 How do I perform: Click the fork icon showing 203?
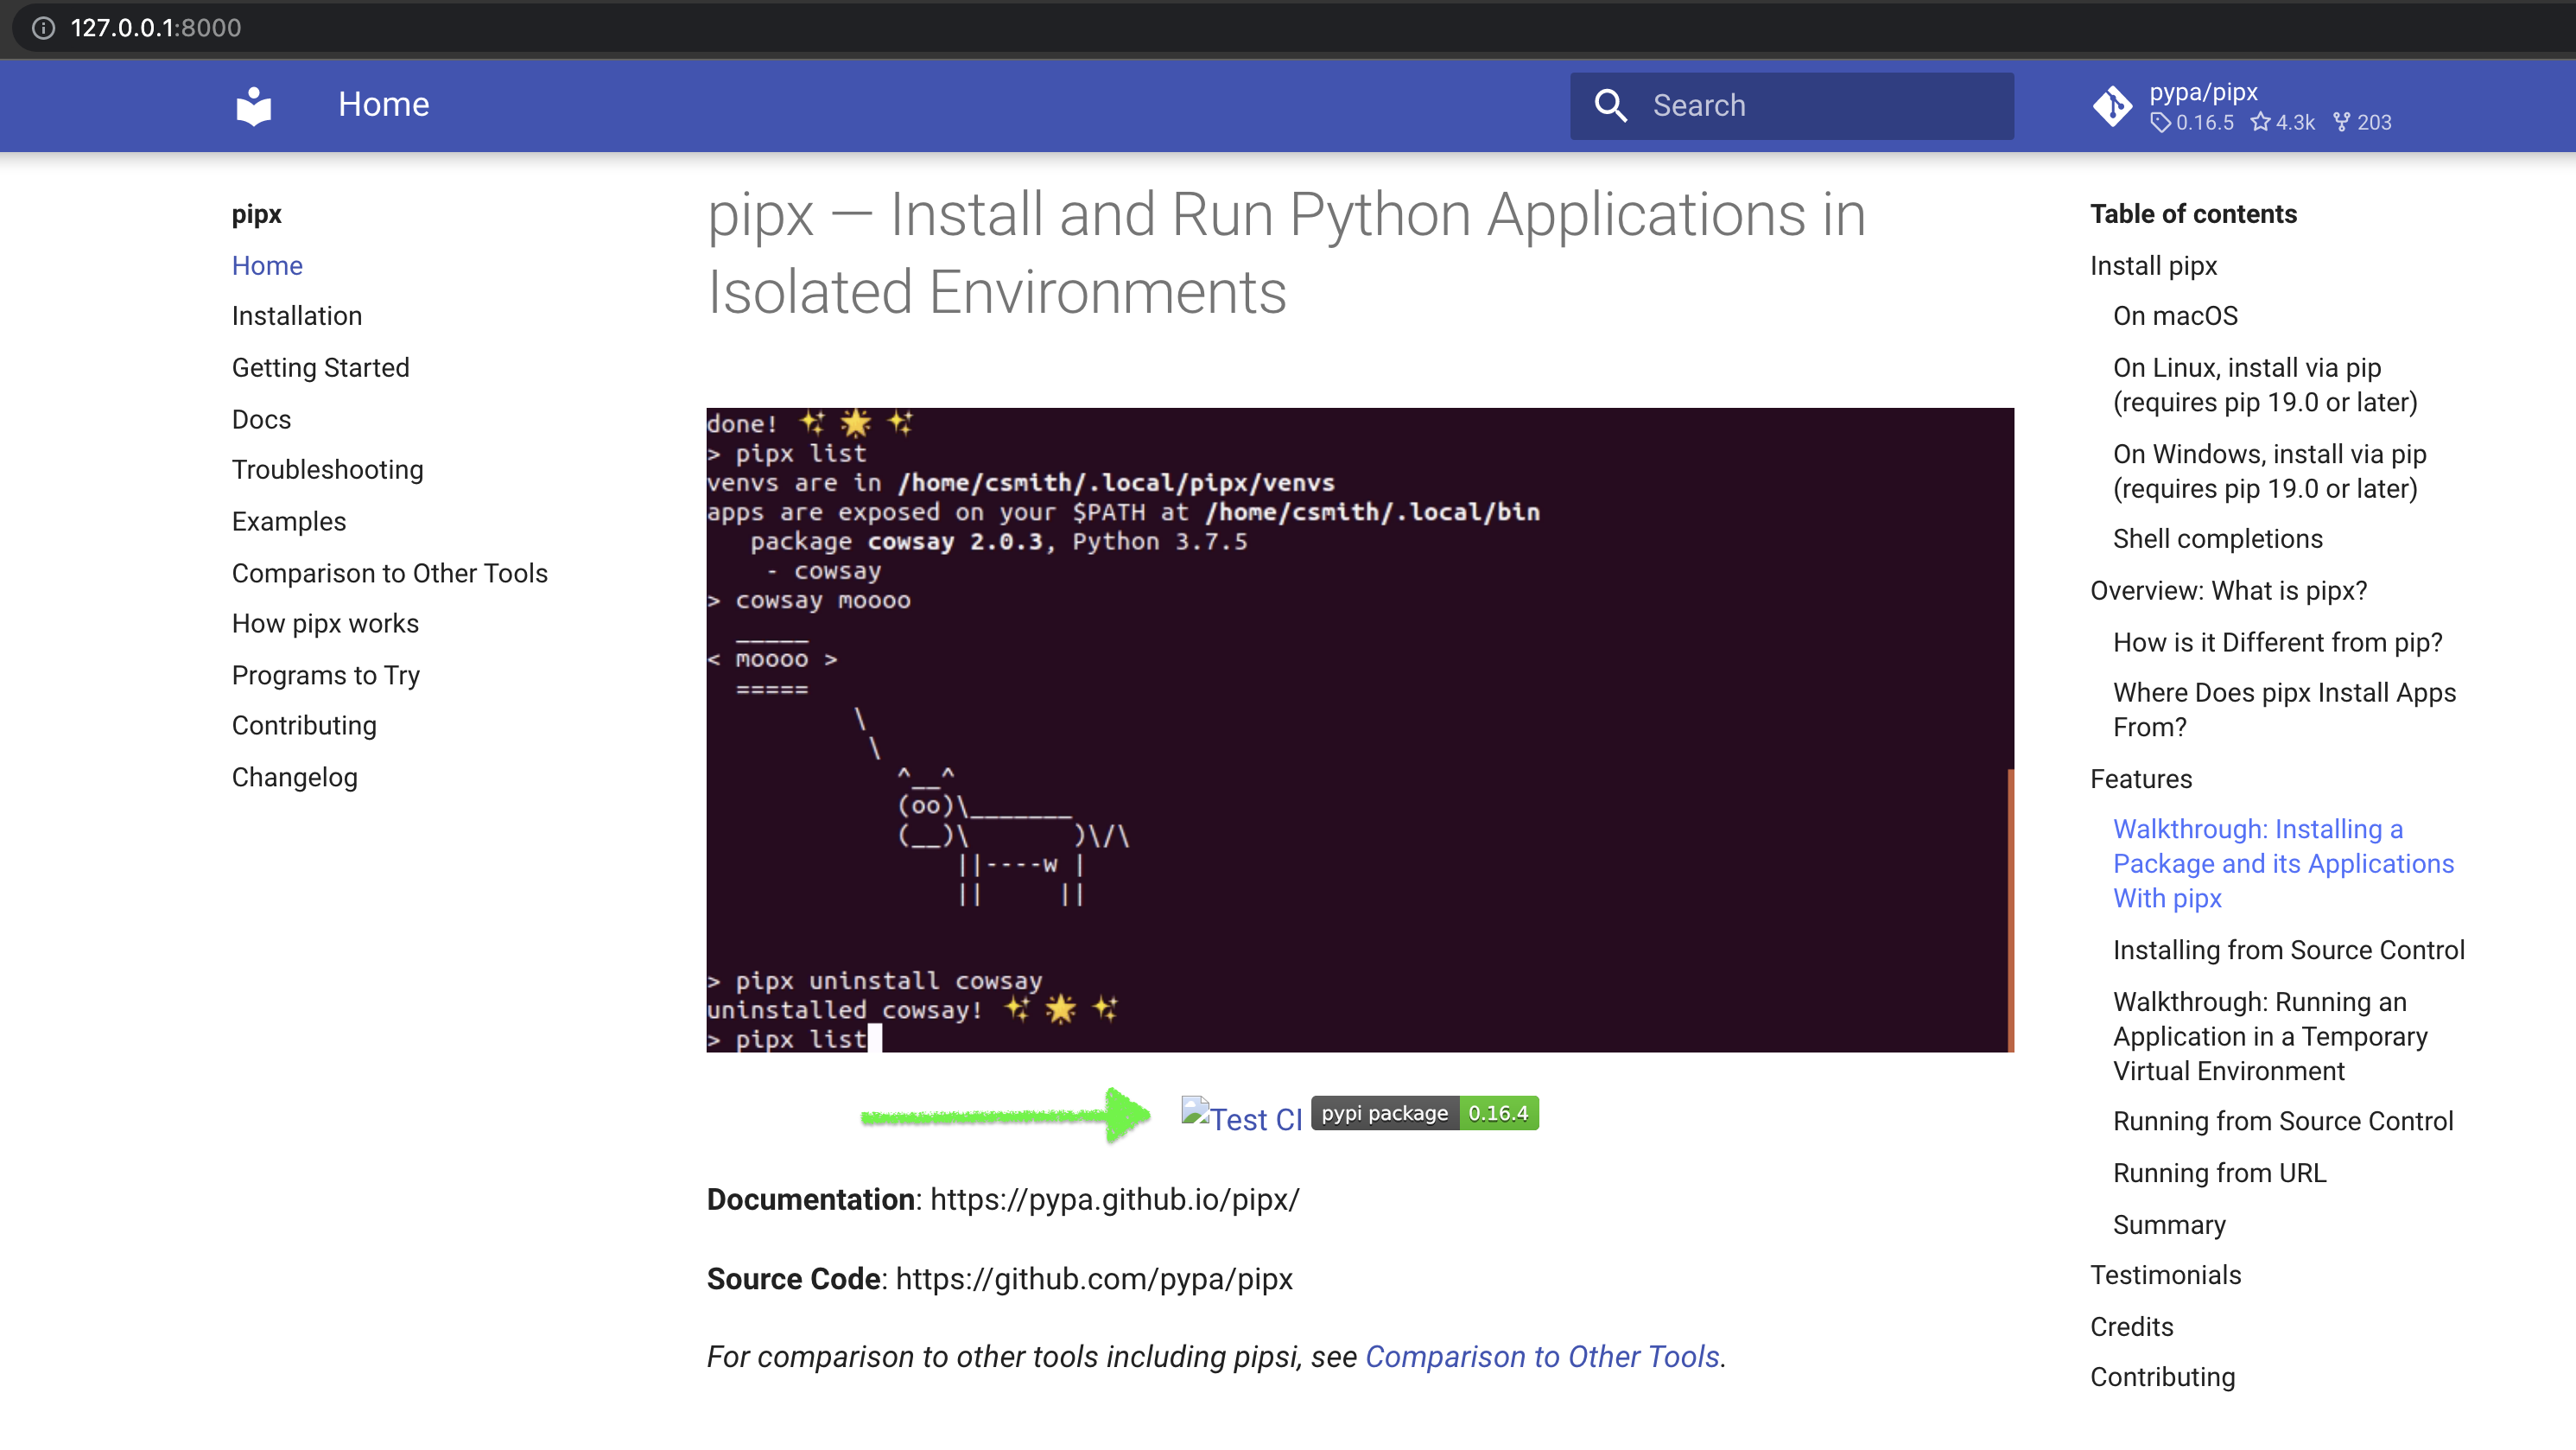pyautogui.click(x=2341, y=122)
